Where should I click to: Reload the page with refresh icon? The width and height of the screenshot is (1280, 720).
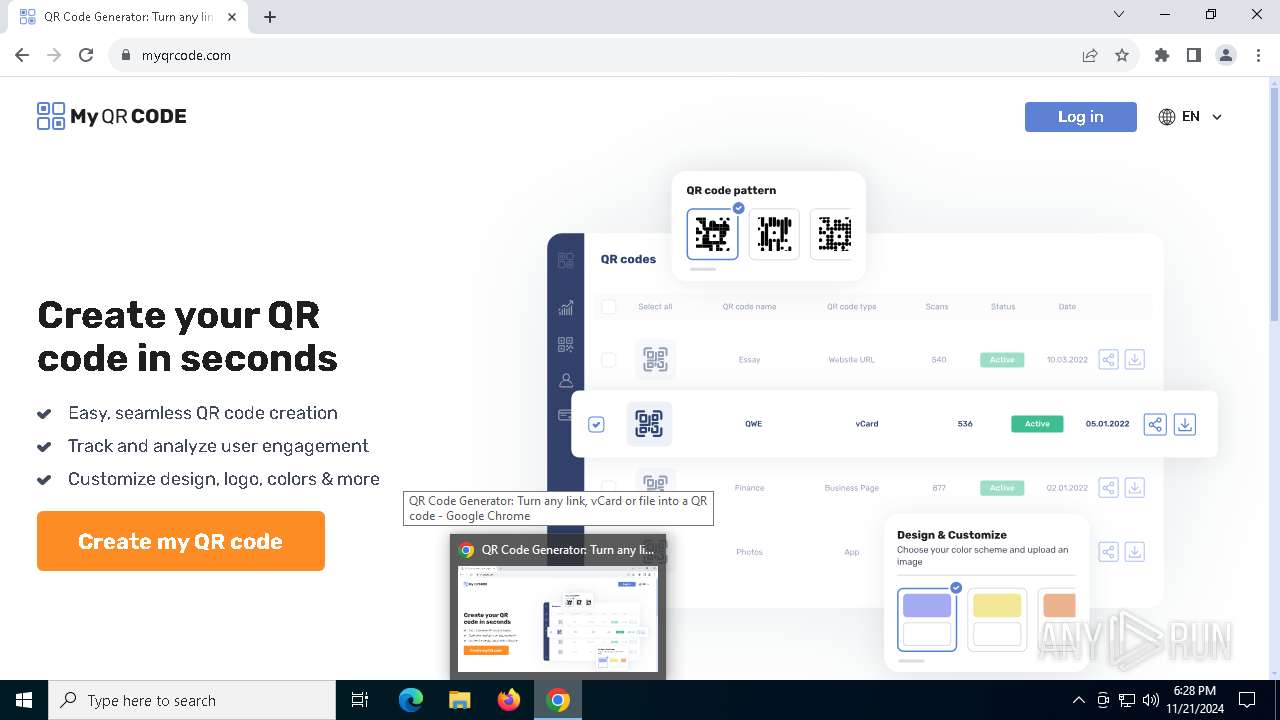[x=86, y=55]
